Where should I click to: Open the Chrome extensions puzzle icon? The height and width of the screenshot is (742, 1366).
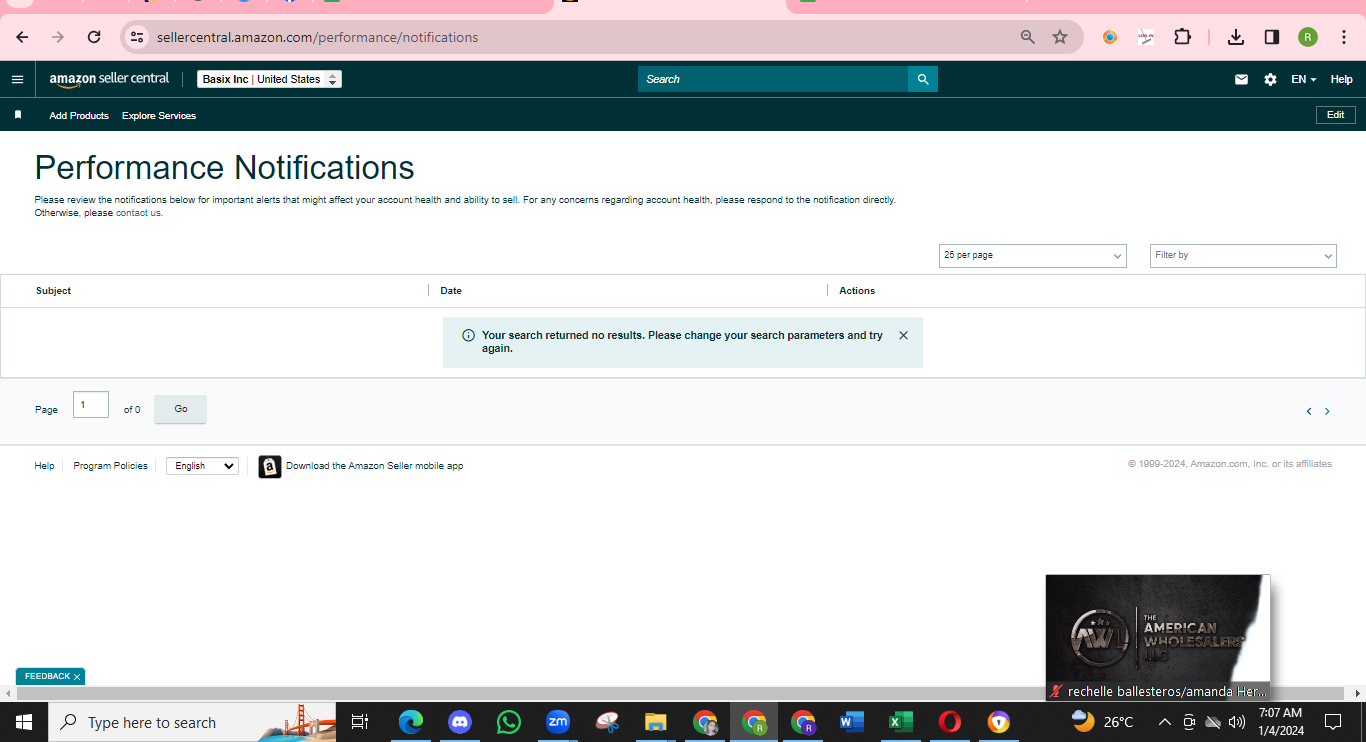point(1182,37)
